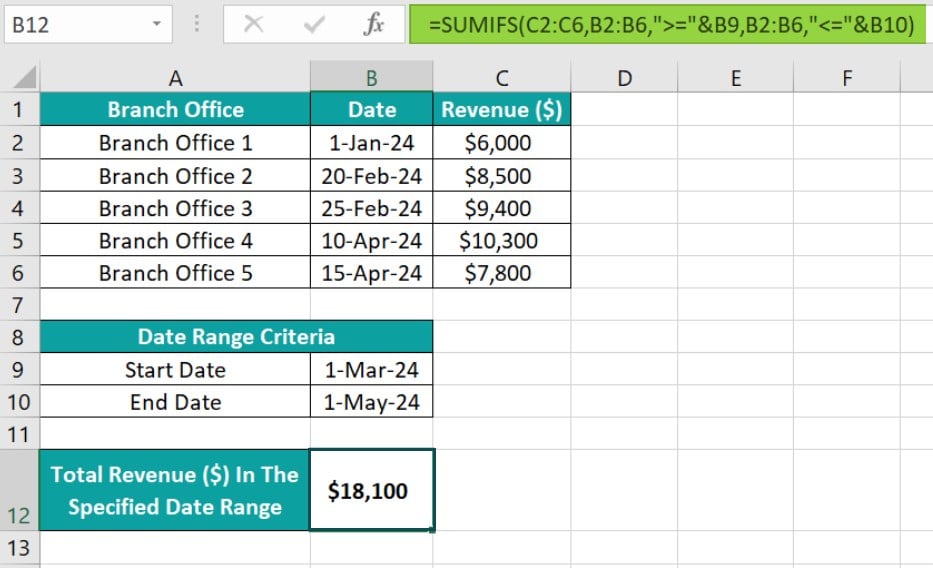The width and height of the screenshot is (933, 568).
Task: Select row 9 header
Action: pyautogui.click(x=19, y=369)
